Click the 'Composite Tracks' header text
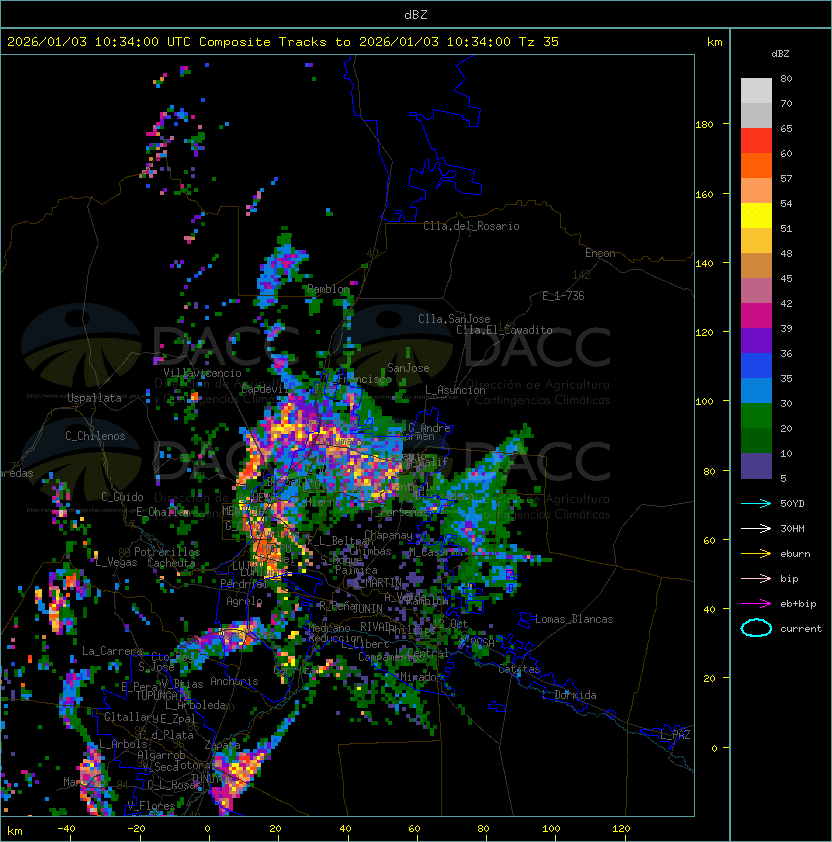Image resolution: width=832 pixels, height=842 pixels. click(263, 42)
